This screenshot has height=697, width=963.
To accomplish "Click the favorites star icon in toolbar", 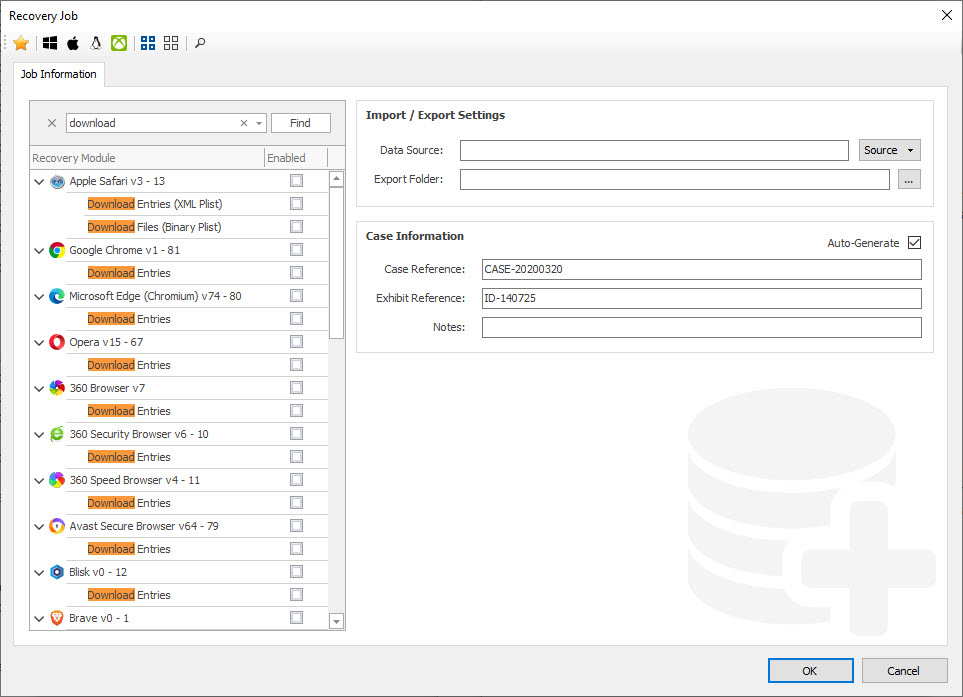I will point(21,43).
